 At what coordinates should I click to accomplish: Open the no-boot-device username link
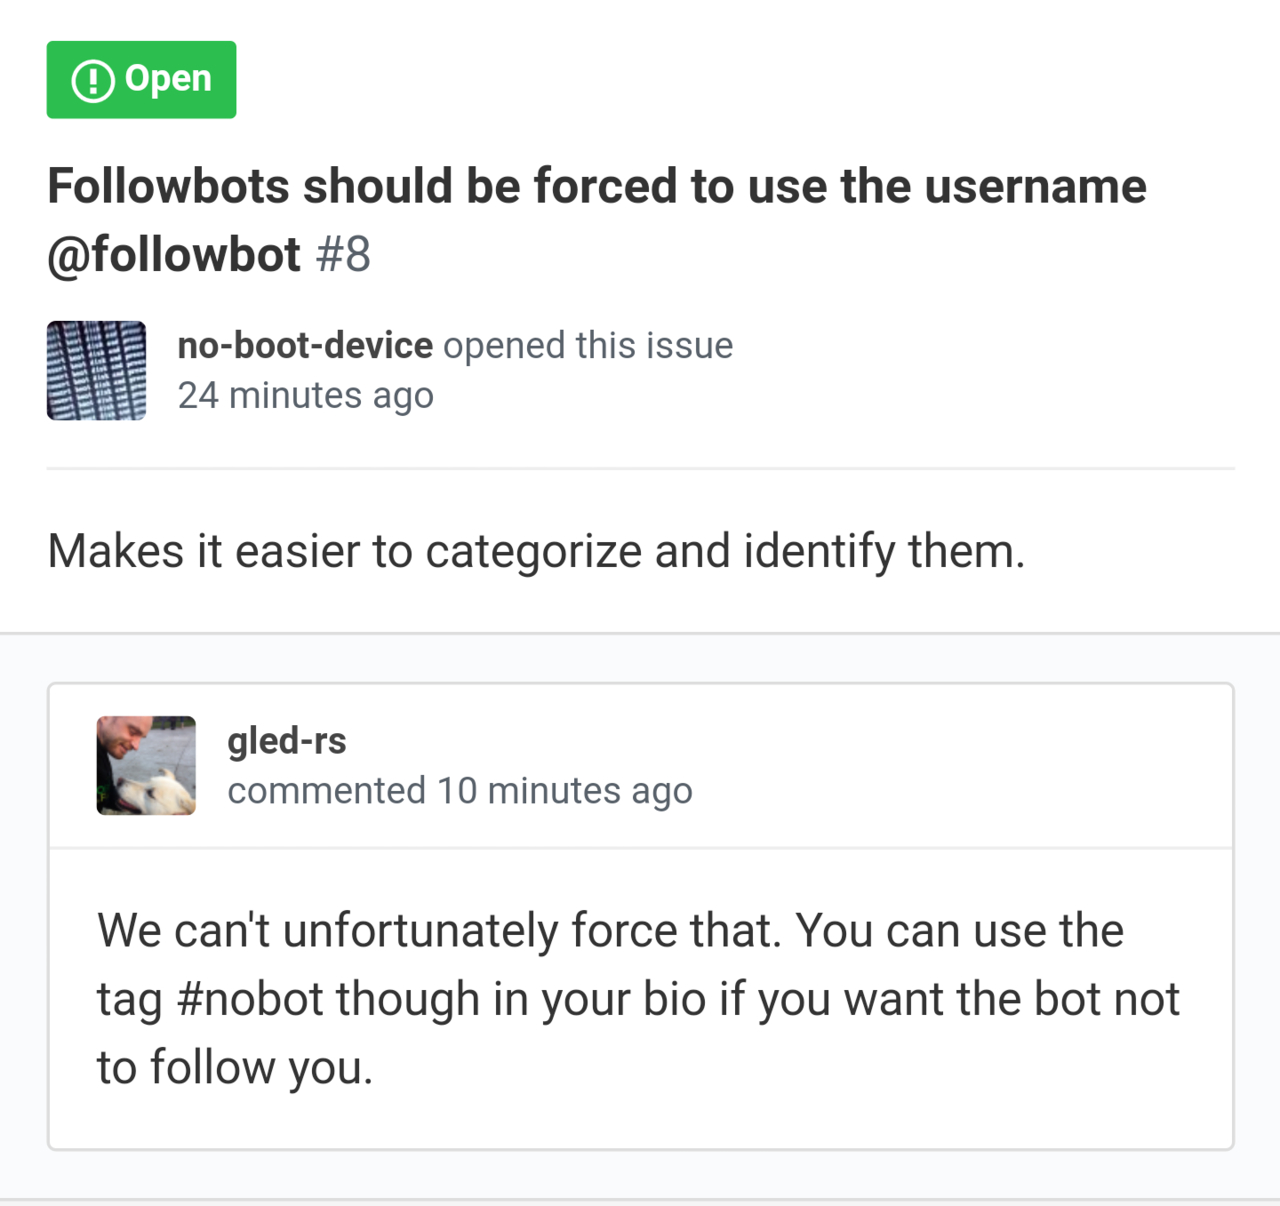tap(305, 346)
